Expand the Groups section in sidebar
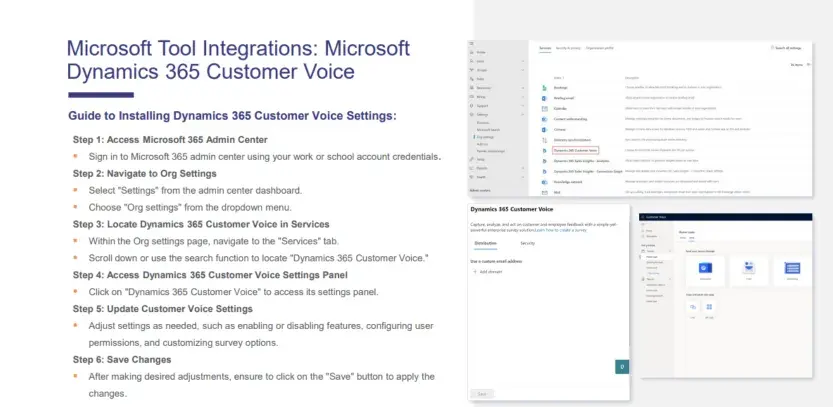The image size is (833, 407). [x=523, y=70]
